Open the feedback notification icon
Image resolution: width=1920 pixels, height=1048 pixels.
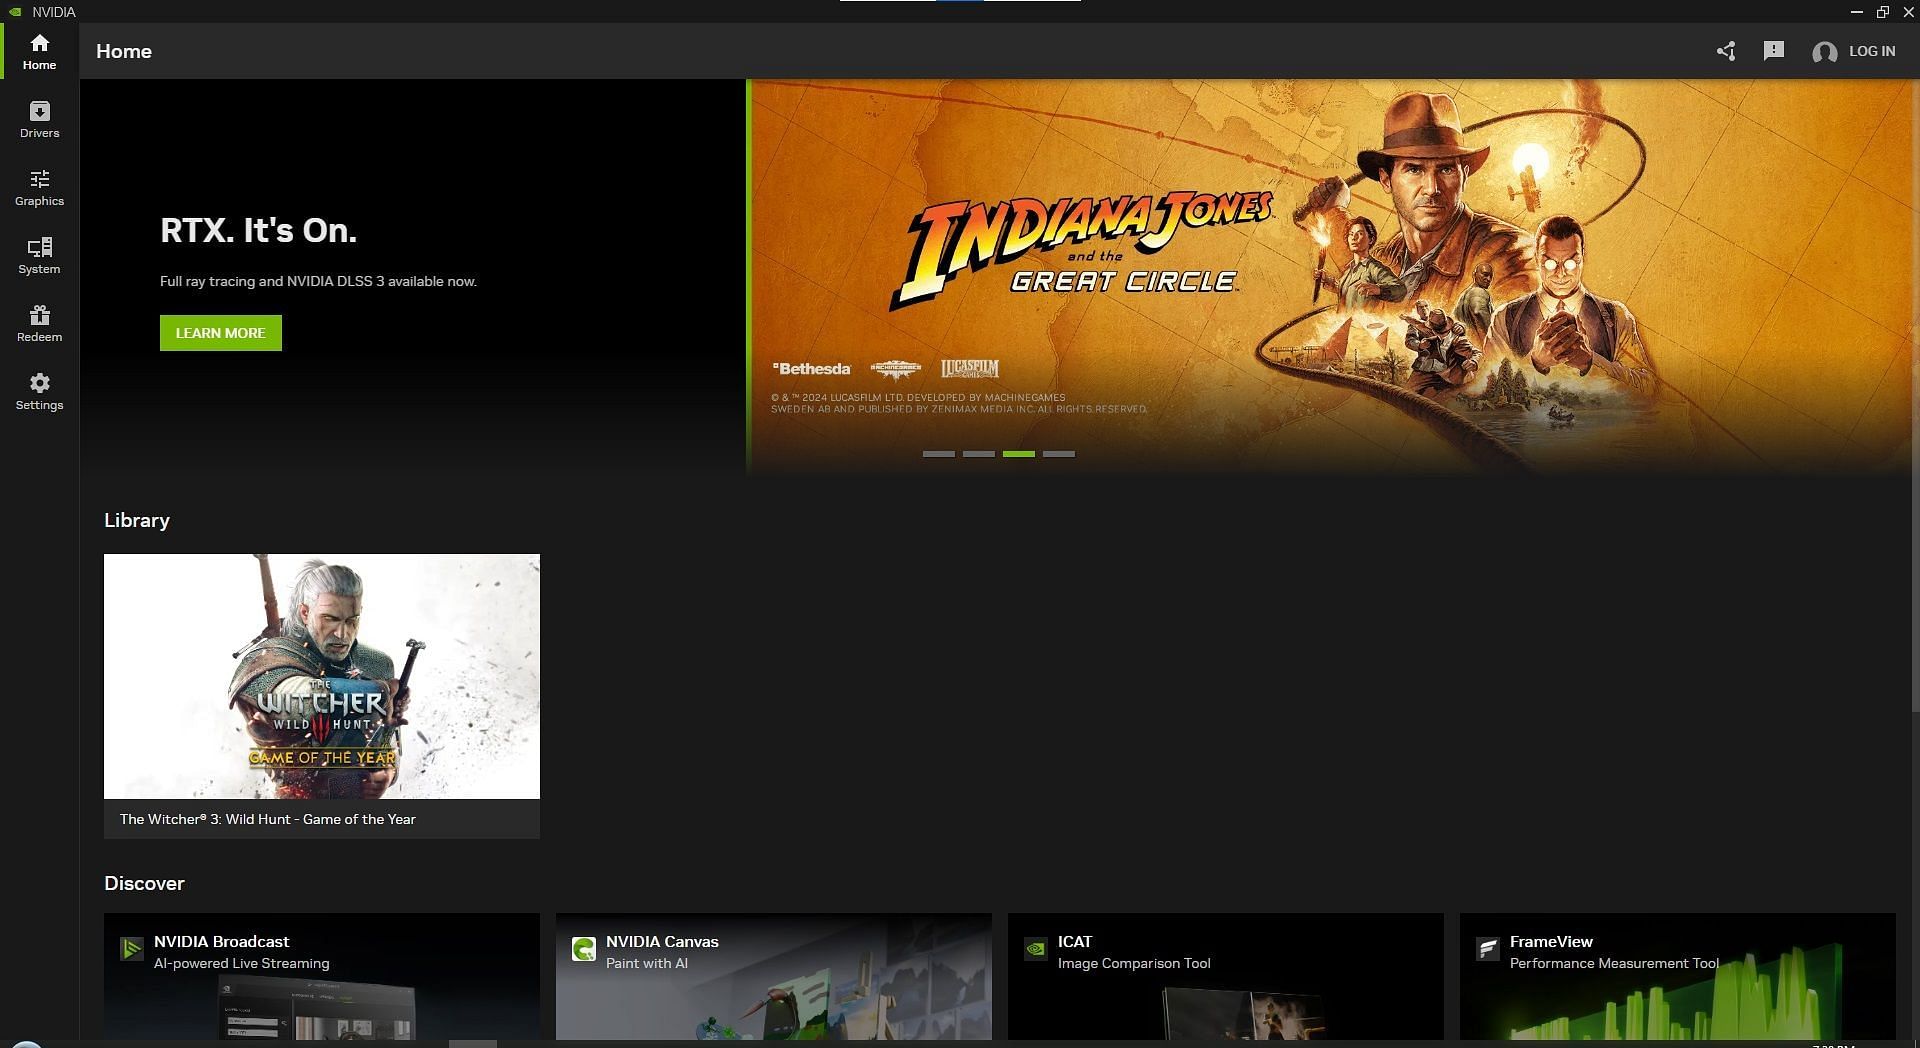click(1773, 51)
